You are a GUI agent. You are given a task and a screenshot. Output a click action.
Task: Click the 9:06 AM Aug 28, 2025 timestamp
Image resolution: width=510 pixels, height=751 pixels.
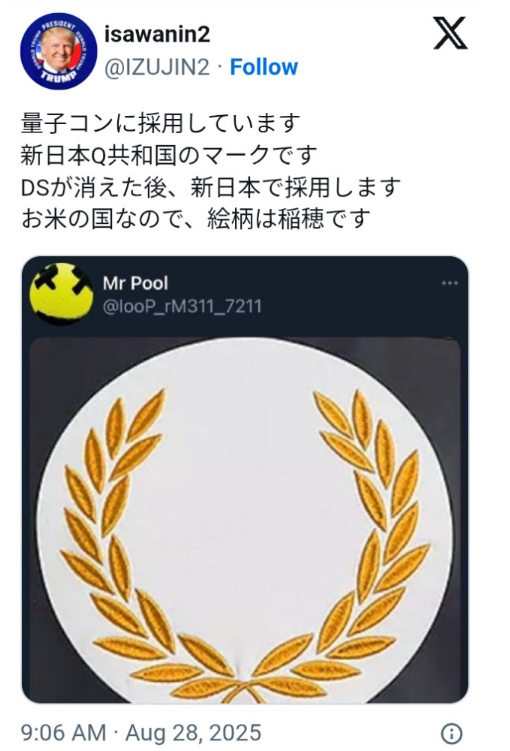coord(141,733)
